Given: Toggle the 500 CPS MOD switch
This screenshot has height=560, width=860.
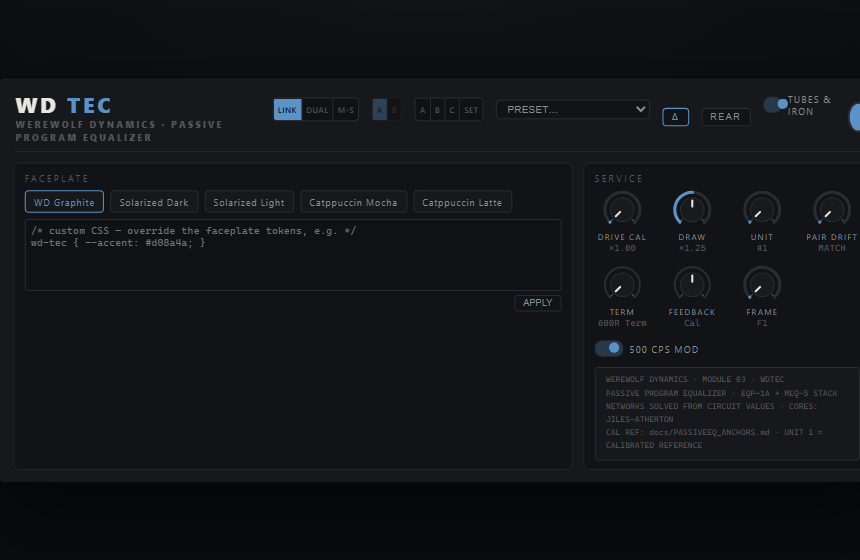Looking at the screenshot, I should 609,349.
